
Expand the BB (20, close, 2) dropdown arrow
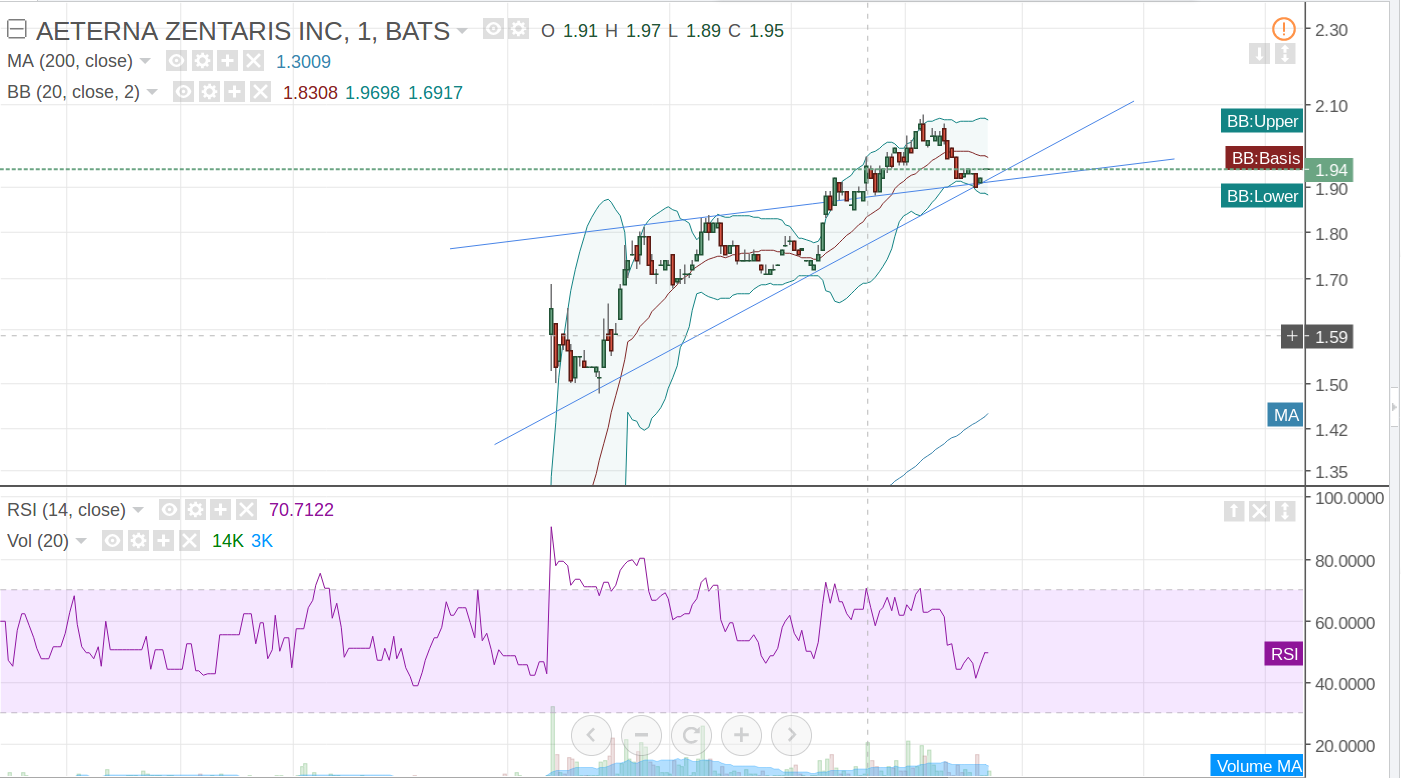(152, 92)
